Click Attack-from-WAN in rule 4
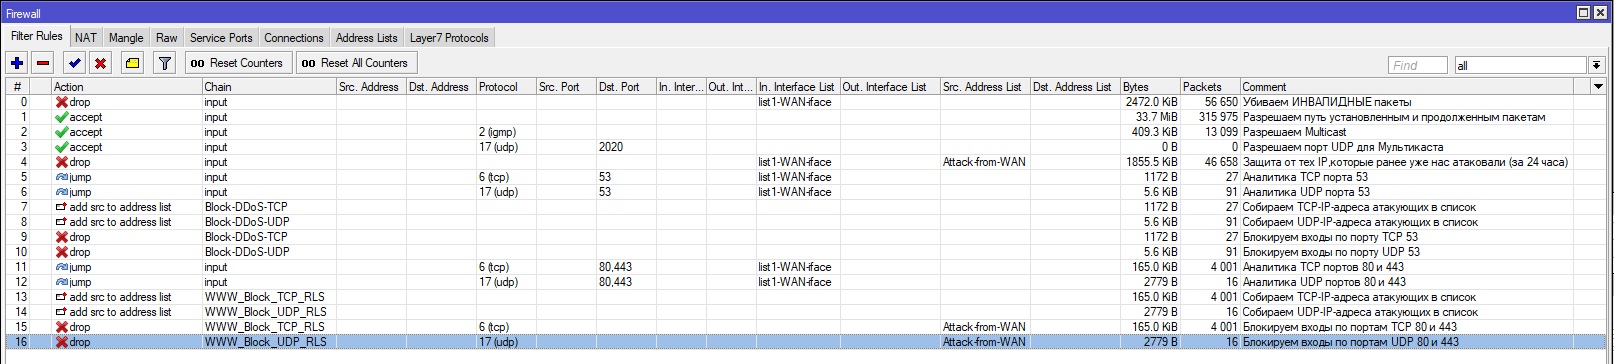The width and height of the screenshot is (1614, 364). point(984,162)
